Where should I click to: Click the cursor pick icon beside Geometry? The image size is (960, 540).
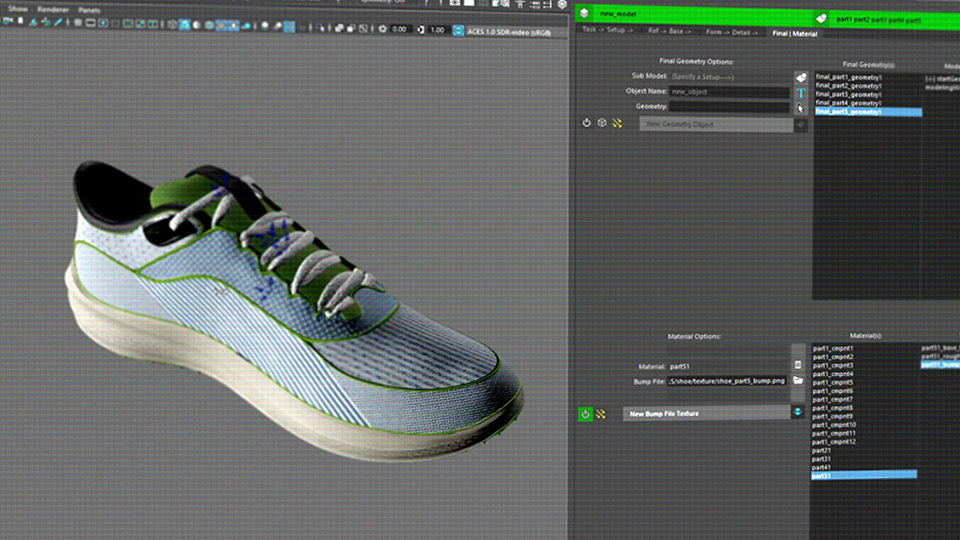(x=800, y=107)
